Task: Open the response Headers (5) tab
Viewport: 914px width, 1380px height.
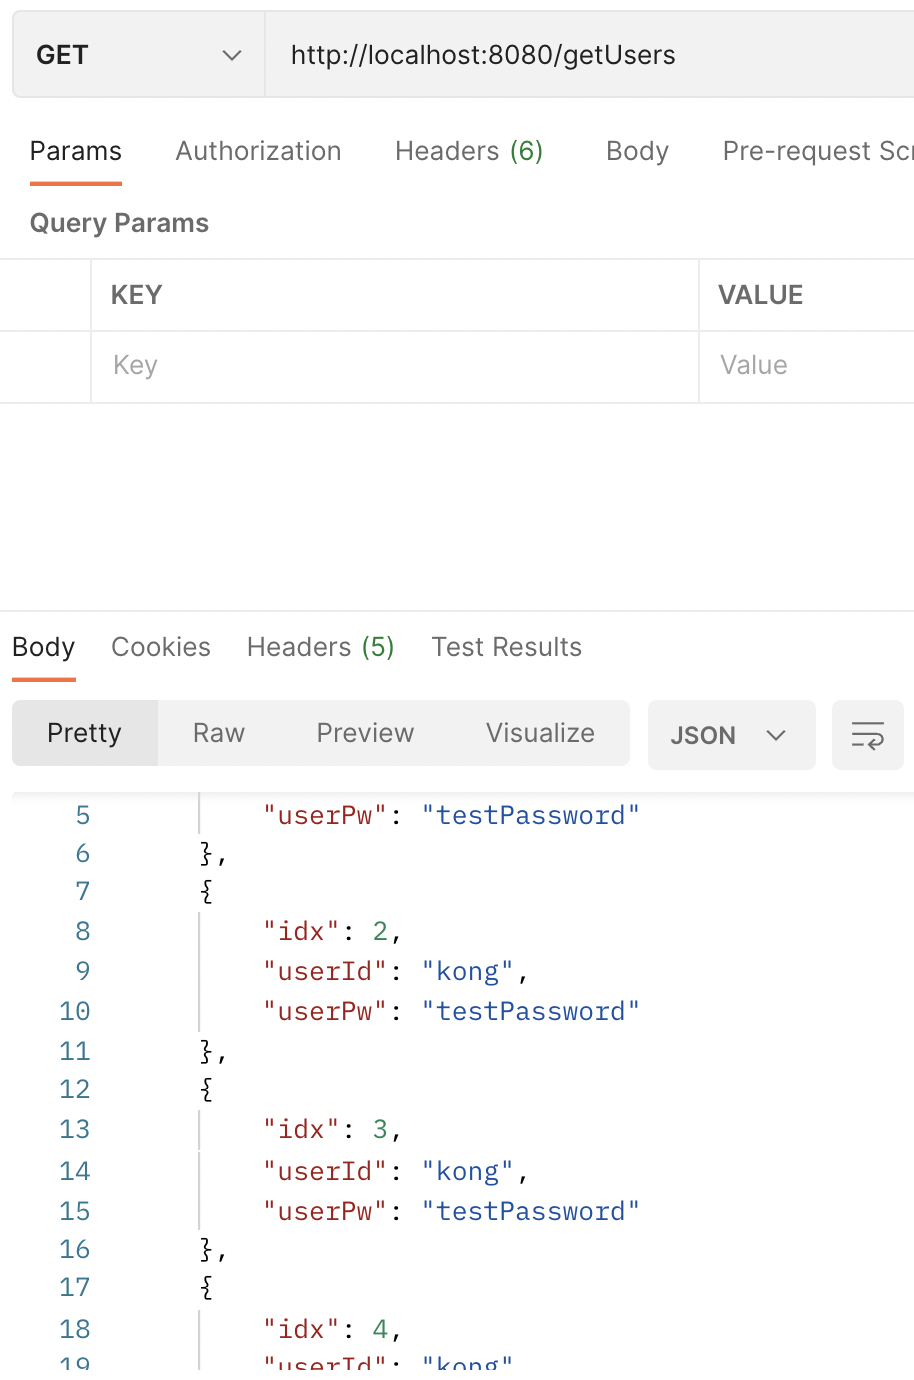Action: 321,647
